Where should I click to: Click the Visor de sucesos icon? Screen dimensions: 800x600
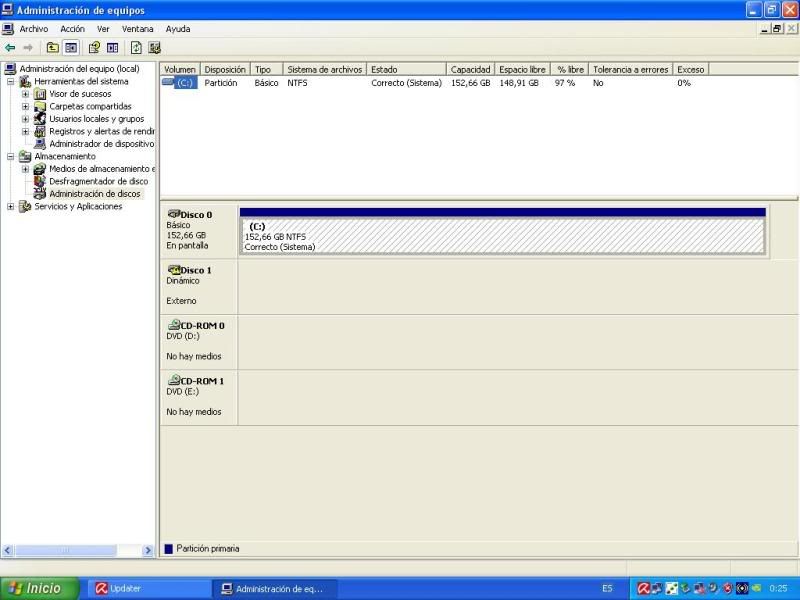click(x=40, y=94)
